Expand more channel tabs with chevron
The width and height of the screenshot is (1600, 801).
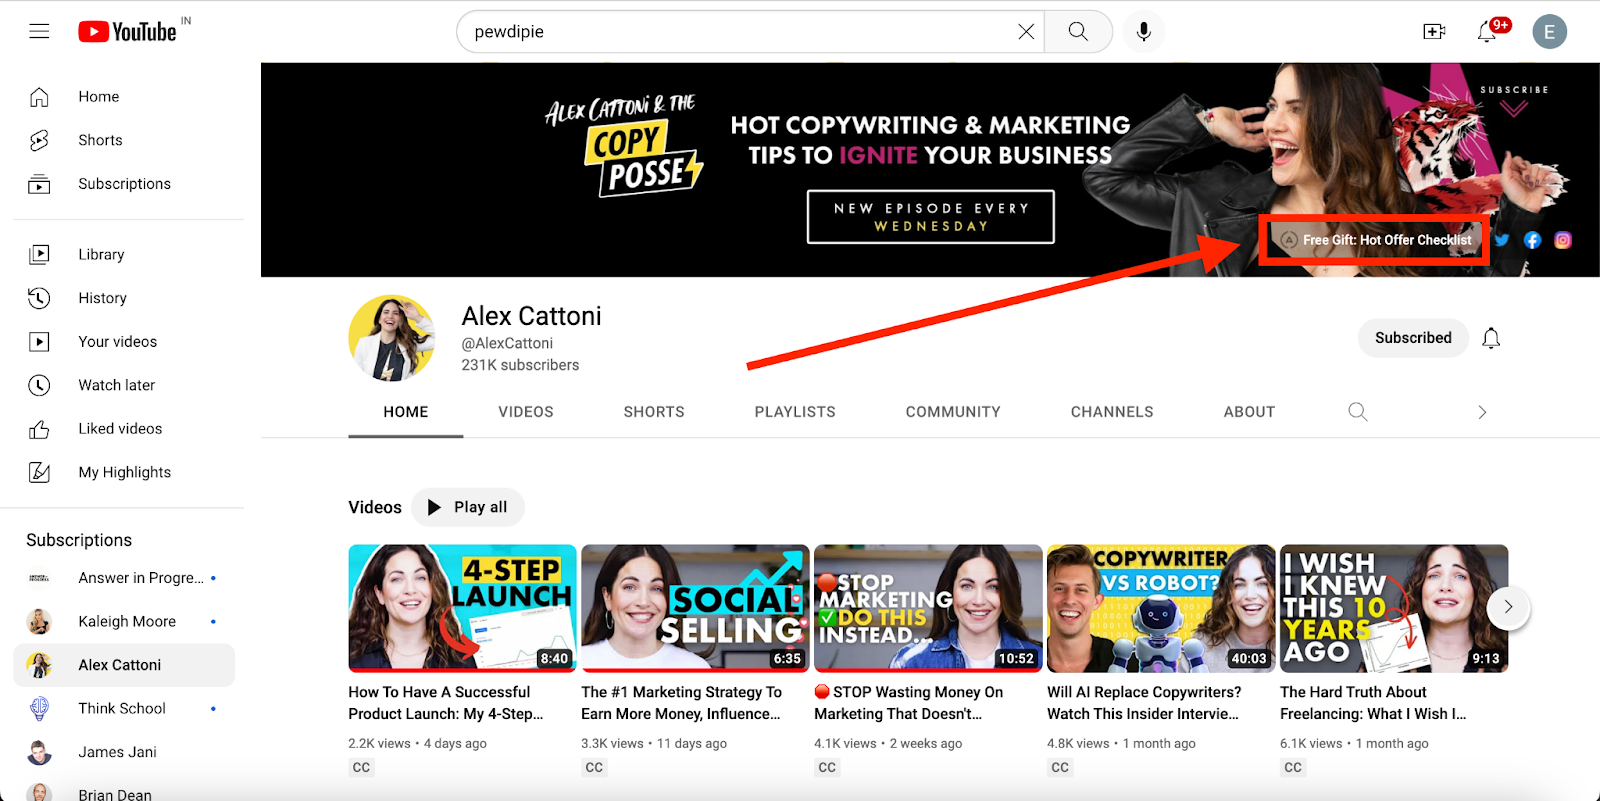pos(1482,412)
